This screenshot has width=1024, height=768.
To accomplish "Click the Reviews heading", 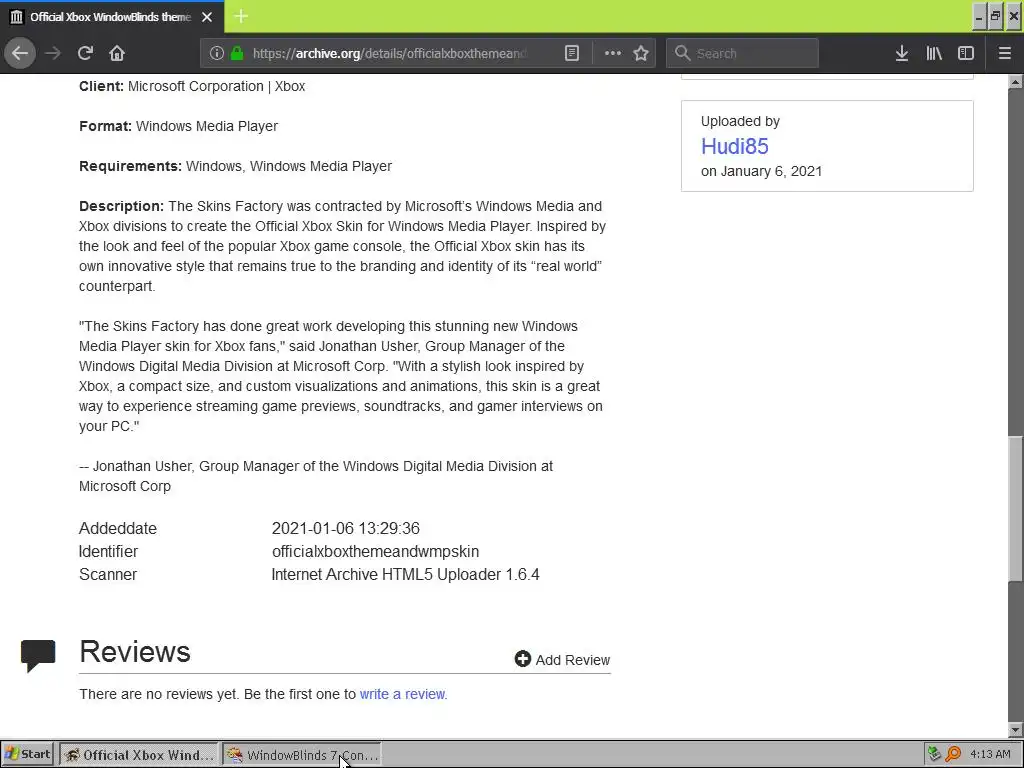I will tap(135, 652).
